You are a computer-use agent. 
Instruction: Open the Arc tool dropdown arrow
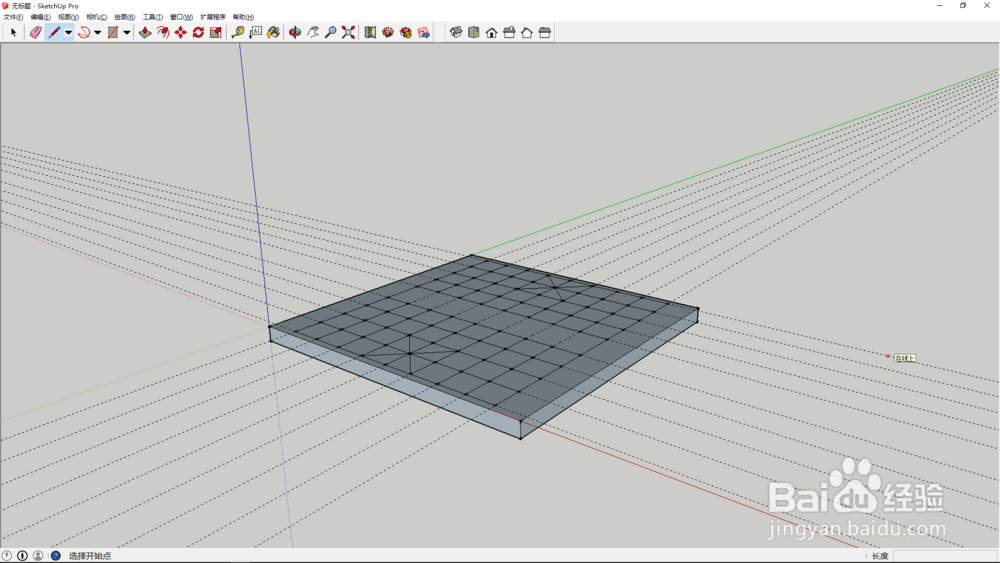[98, 33]
